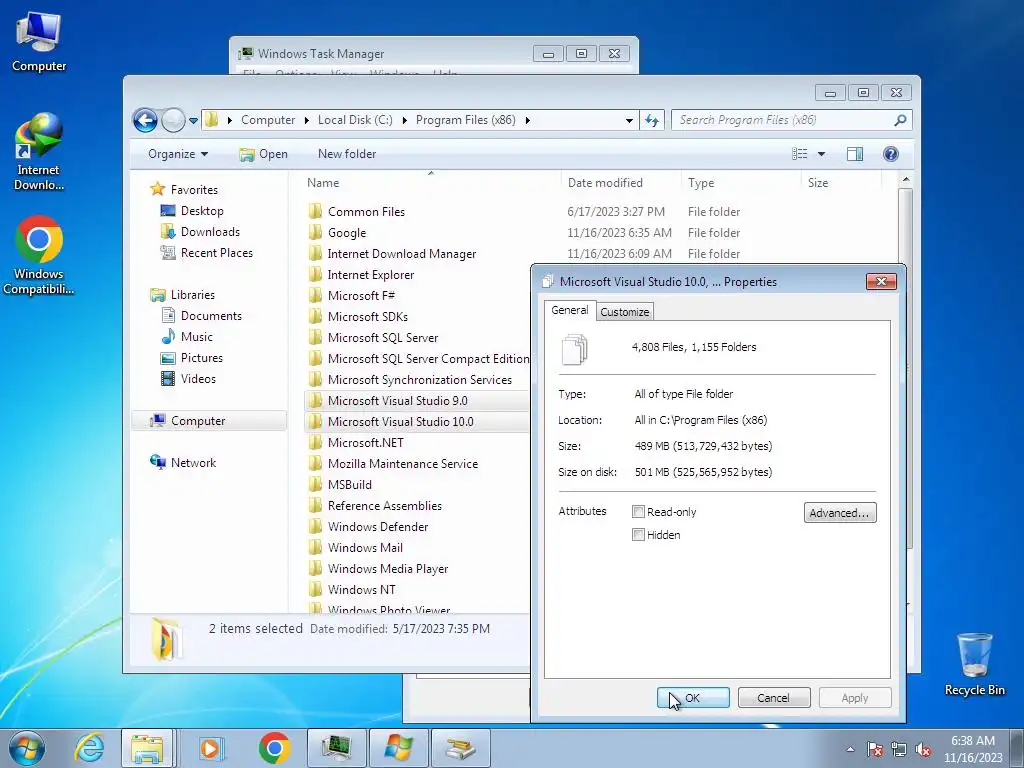Click the file list vertical scrollbar up arrow
1024x768 pixels.
(x=905, y=179)
